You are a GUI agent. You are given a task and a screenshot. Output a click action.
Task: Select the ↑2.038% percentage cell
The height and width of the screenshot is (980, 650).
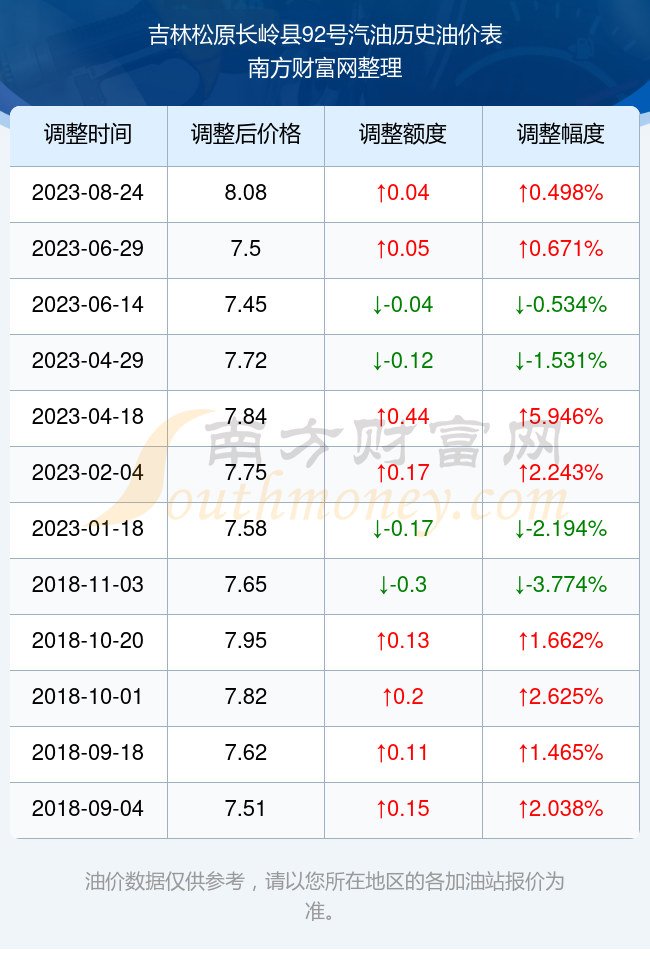[x=561, y=809]
